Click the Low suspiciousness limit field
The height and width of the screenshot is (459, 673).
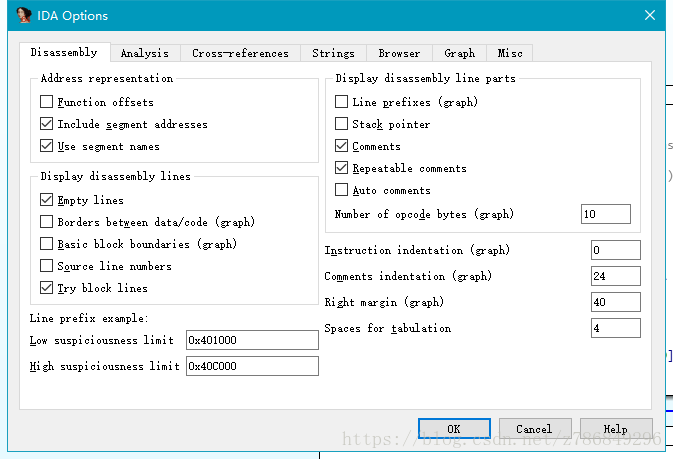(x=252, y=340)
